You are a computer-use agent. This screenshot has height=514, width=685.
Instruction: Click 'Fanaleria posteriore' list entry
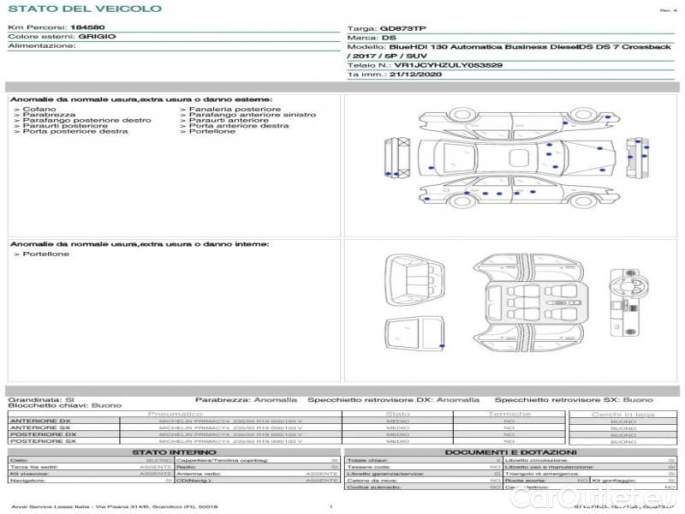pos(235,109)
